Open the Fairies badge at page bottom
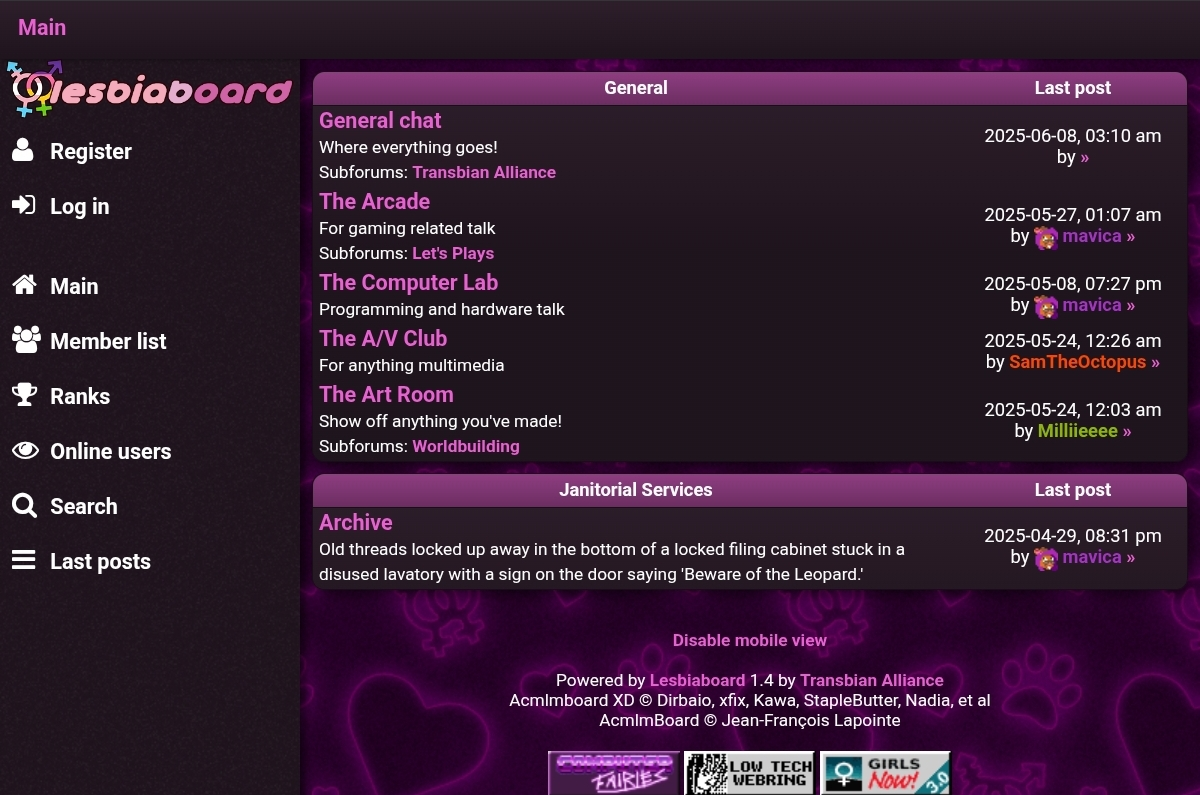The height and width of the screenshot is (795, 1200). coord(613,773)
